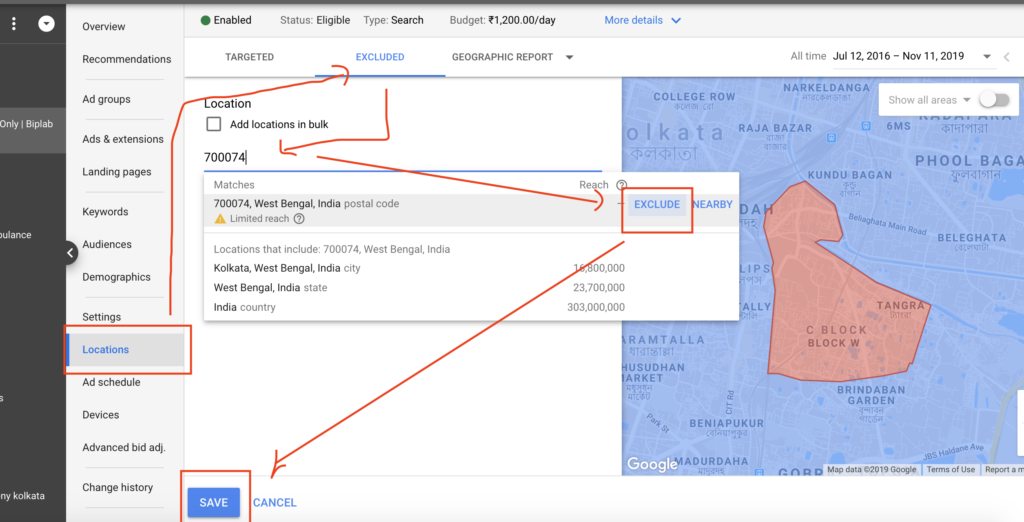This screenshot has width=1024, height=522.
Task: Open Advanced bid adj. section
Action: pos(124,448)
